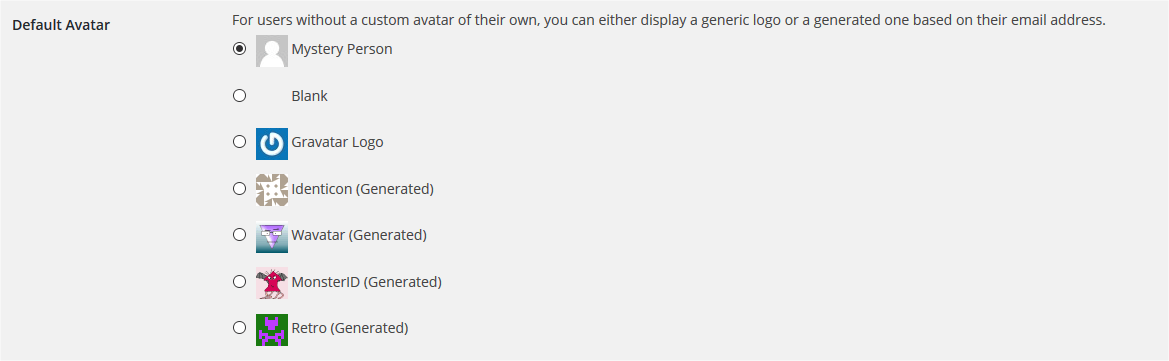Click the "Gravatar Logo" text label
This screenshot has height=361, width=1169.
(337, 142)
